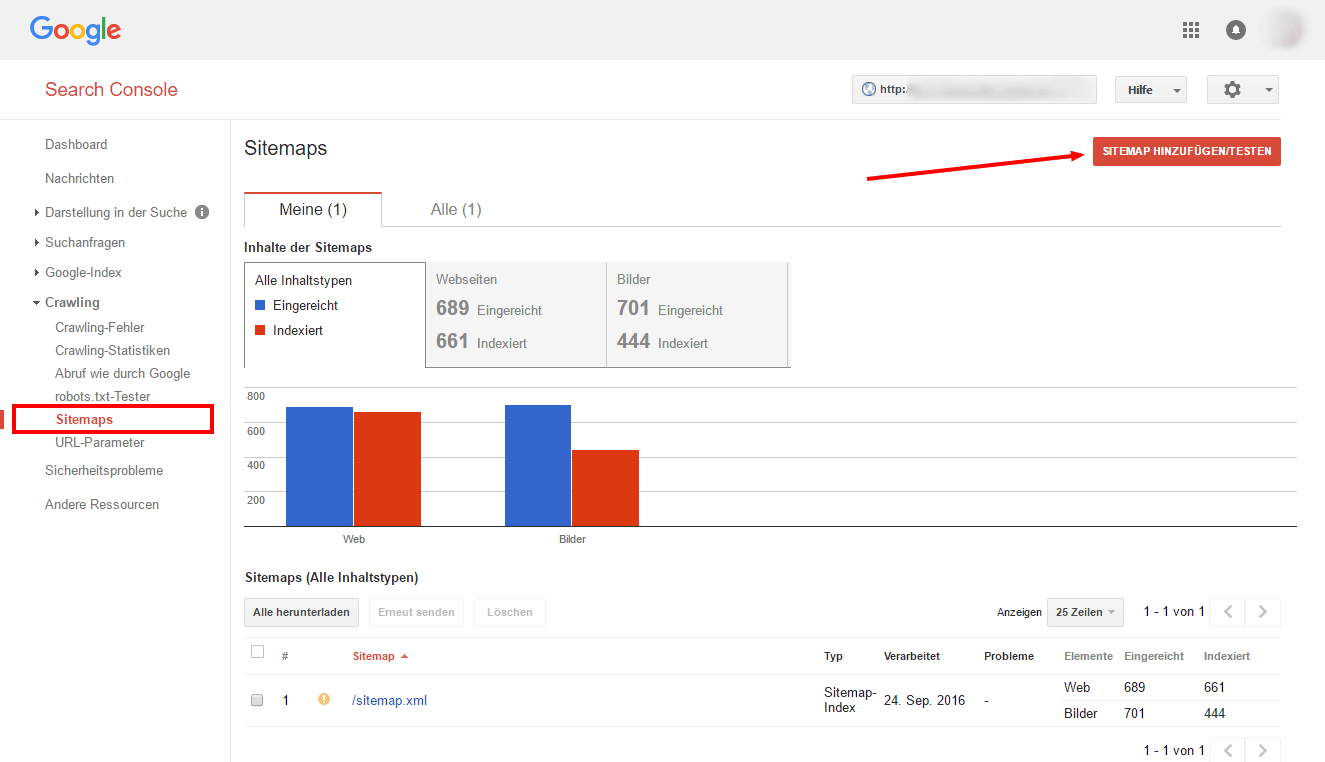
Task: Select the Bilder content tab
Action: pyautogui.click(x=697, y=315)
